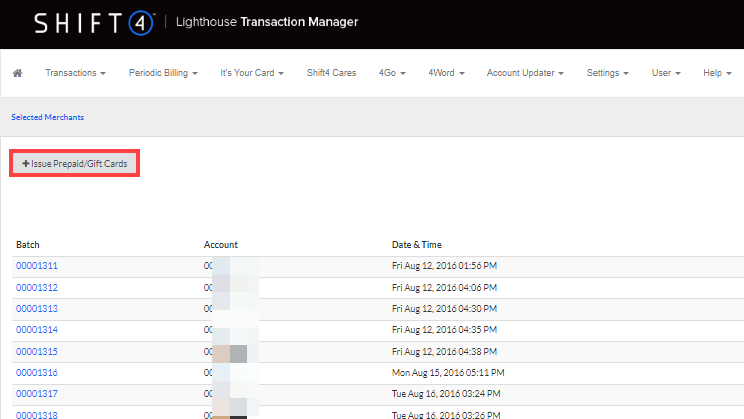
Task: Go to Shift4 Cares page
Action: coord(332,73)
